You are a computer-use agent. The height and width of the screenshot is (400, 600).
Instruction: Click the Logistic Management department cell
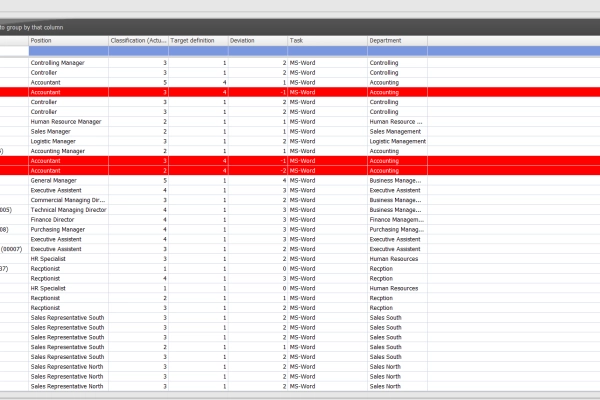click(x=397, y=141)
